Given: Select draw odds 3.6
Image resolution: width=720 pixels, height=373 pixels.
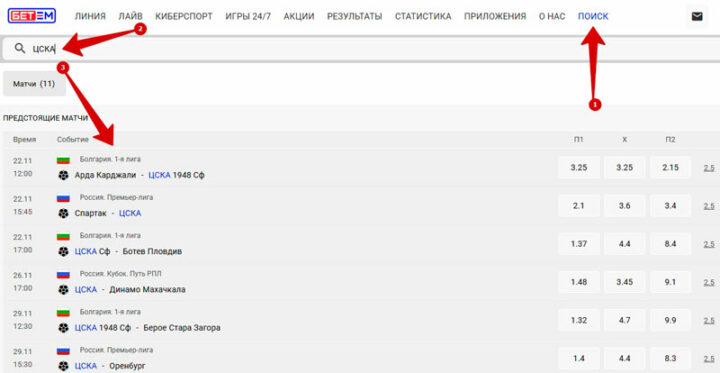Looking at the screenshot, I should tap(624, 205).
